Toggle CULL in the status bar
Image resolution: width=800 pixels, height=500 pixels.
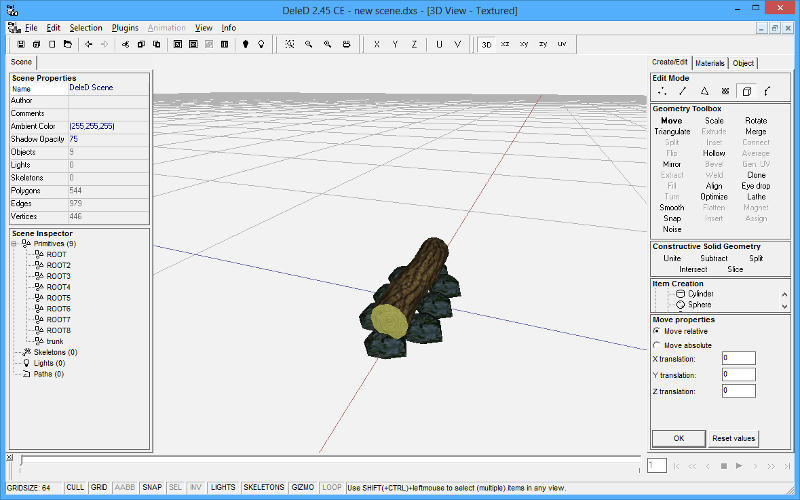pyautogui.click(x=75, y=487)
